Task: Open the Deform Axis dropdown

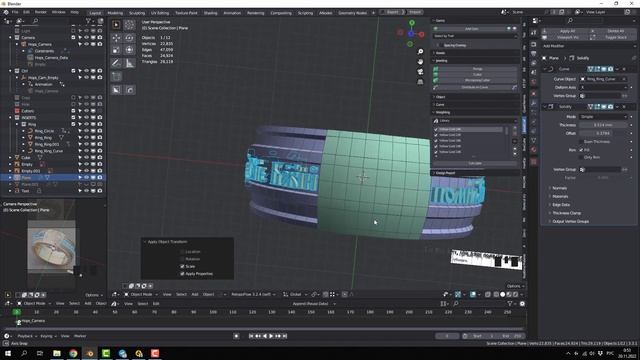Action: 603,87
